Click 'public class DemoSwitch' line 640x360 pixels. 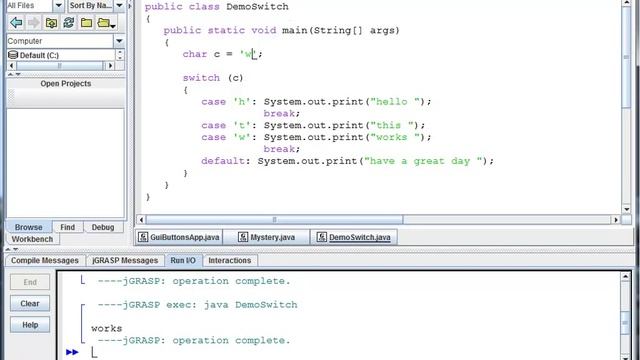tap(216, 7)
